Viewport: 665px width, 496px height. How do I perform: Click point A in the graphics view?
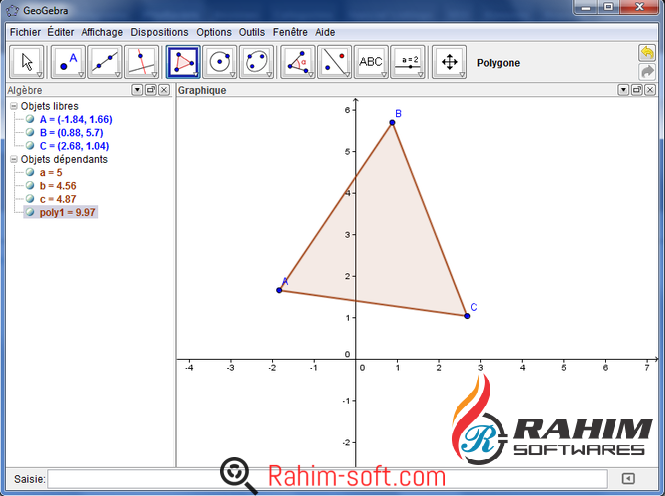[x=279, y=290]
